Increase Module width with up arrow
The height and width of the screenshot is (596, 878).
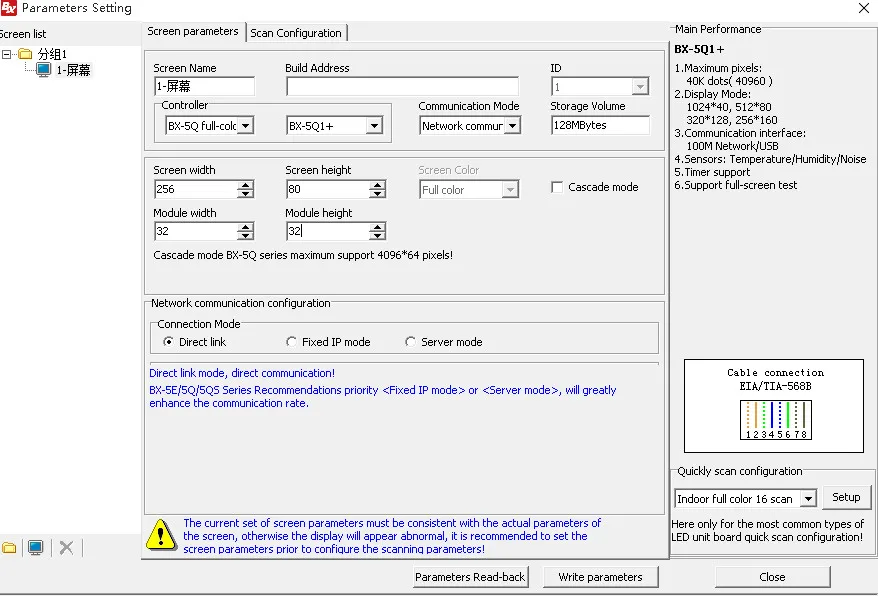click(x=245, y=227)
